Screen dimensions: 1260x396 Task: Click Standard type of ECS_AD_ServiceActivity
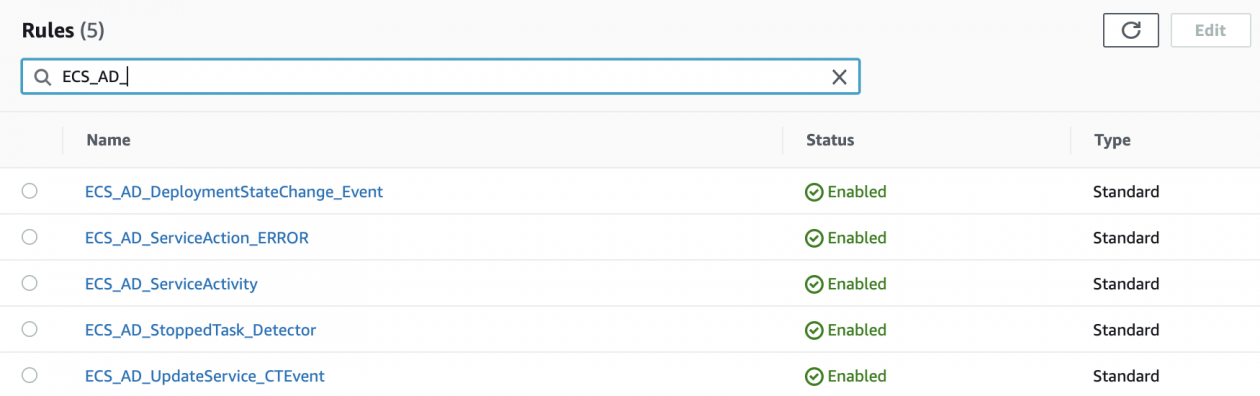(x=1126, y=284)
